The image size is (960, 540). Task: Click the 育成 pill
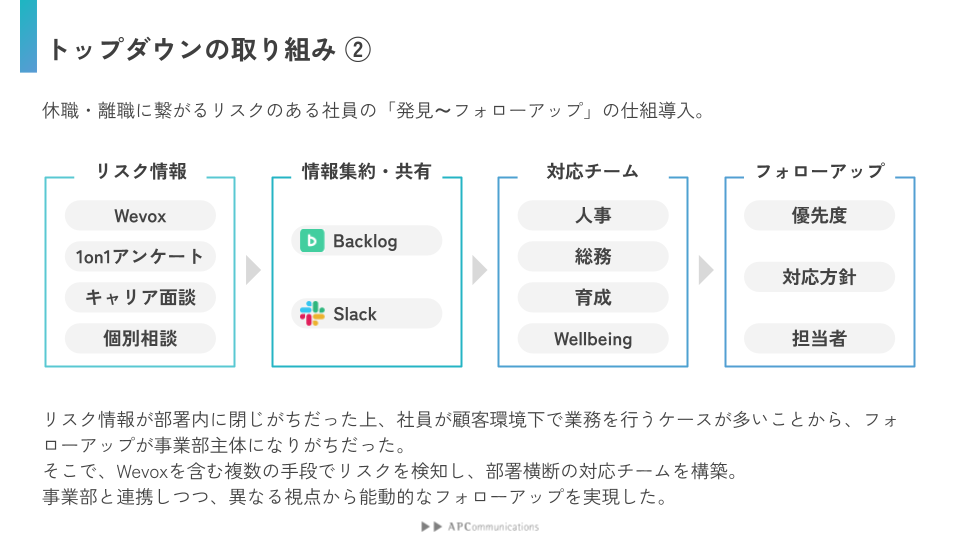point(593,297)
